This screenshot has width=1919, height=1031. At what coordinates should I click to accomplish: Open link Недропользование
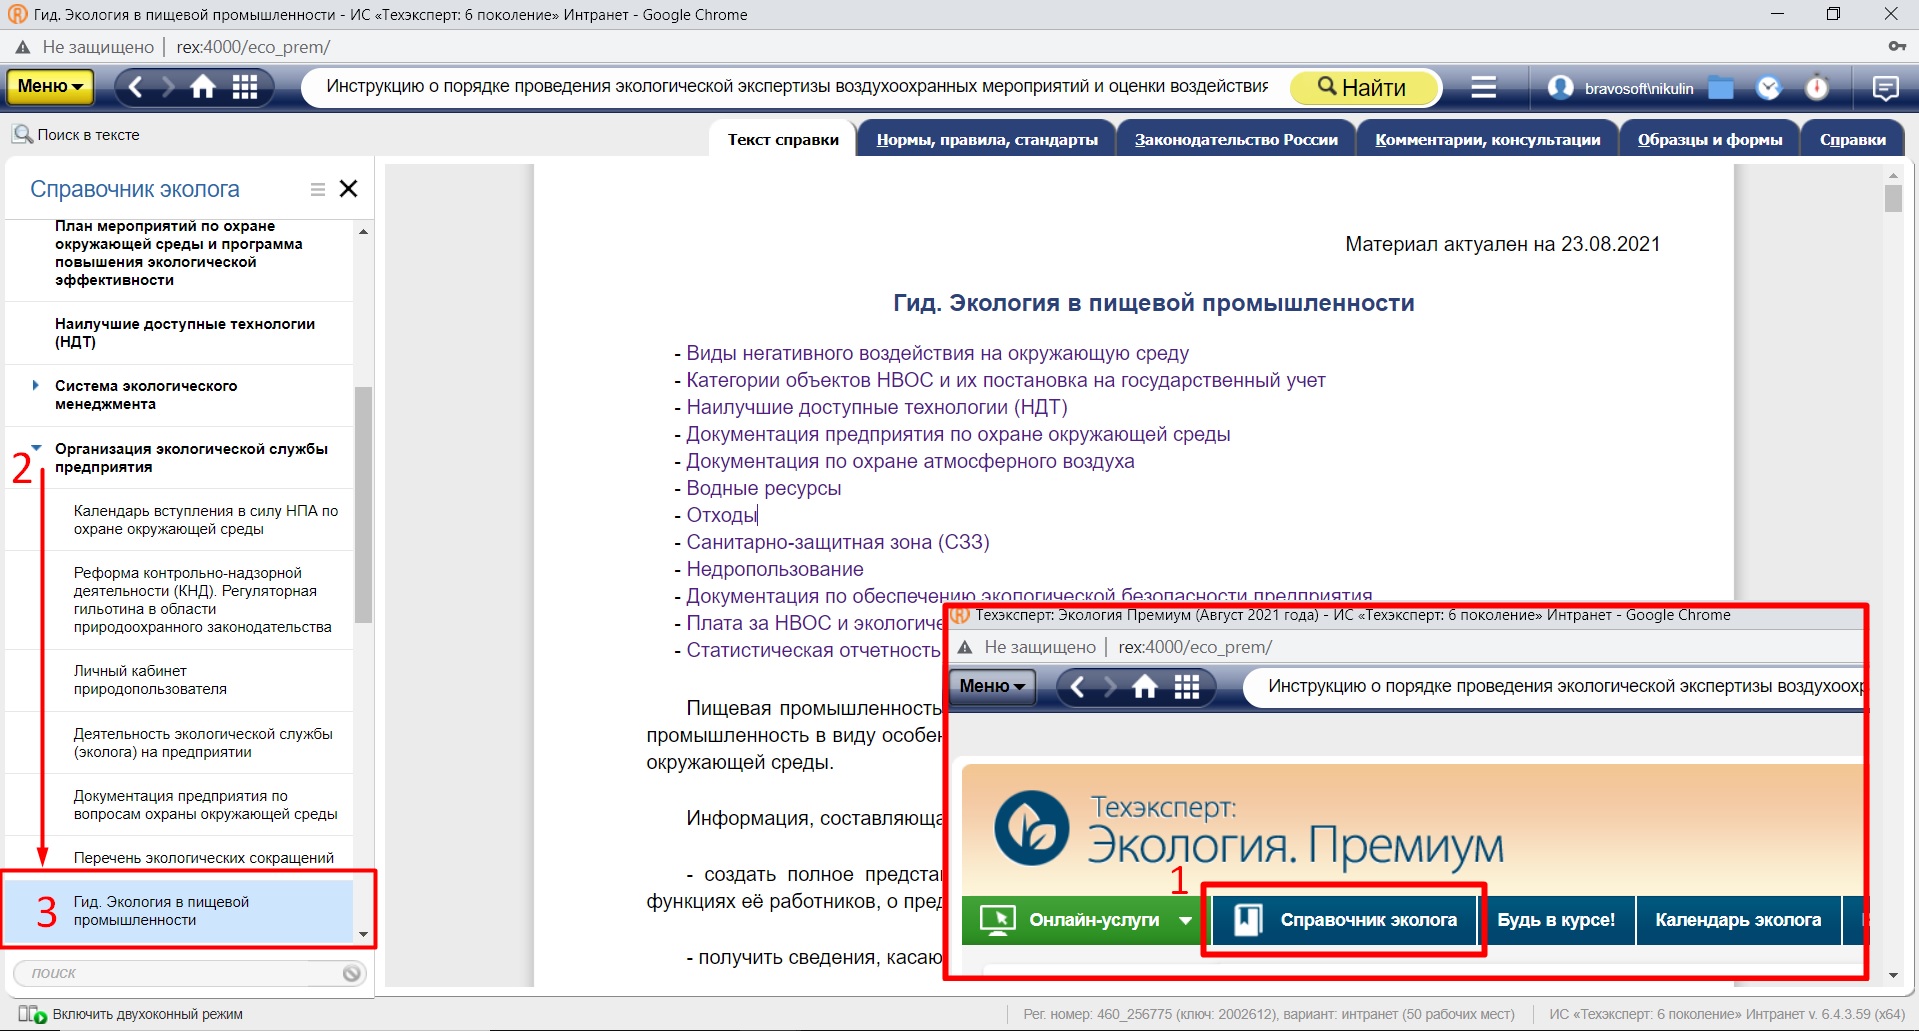click(x=775, y=569)
